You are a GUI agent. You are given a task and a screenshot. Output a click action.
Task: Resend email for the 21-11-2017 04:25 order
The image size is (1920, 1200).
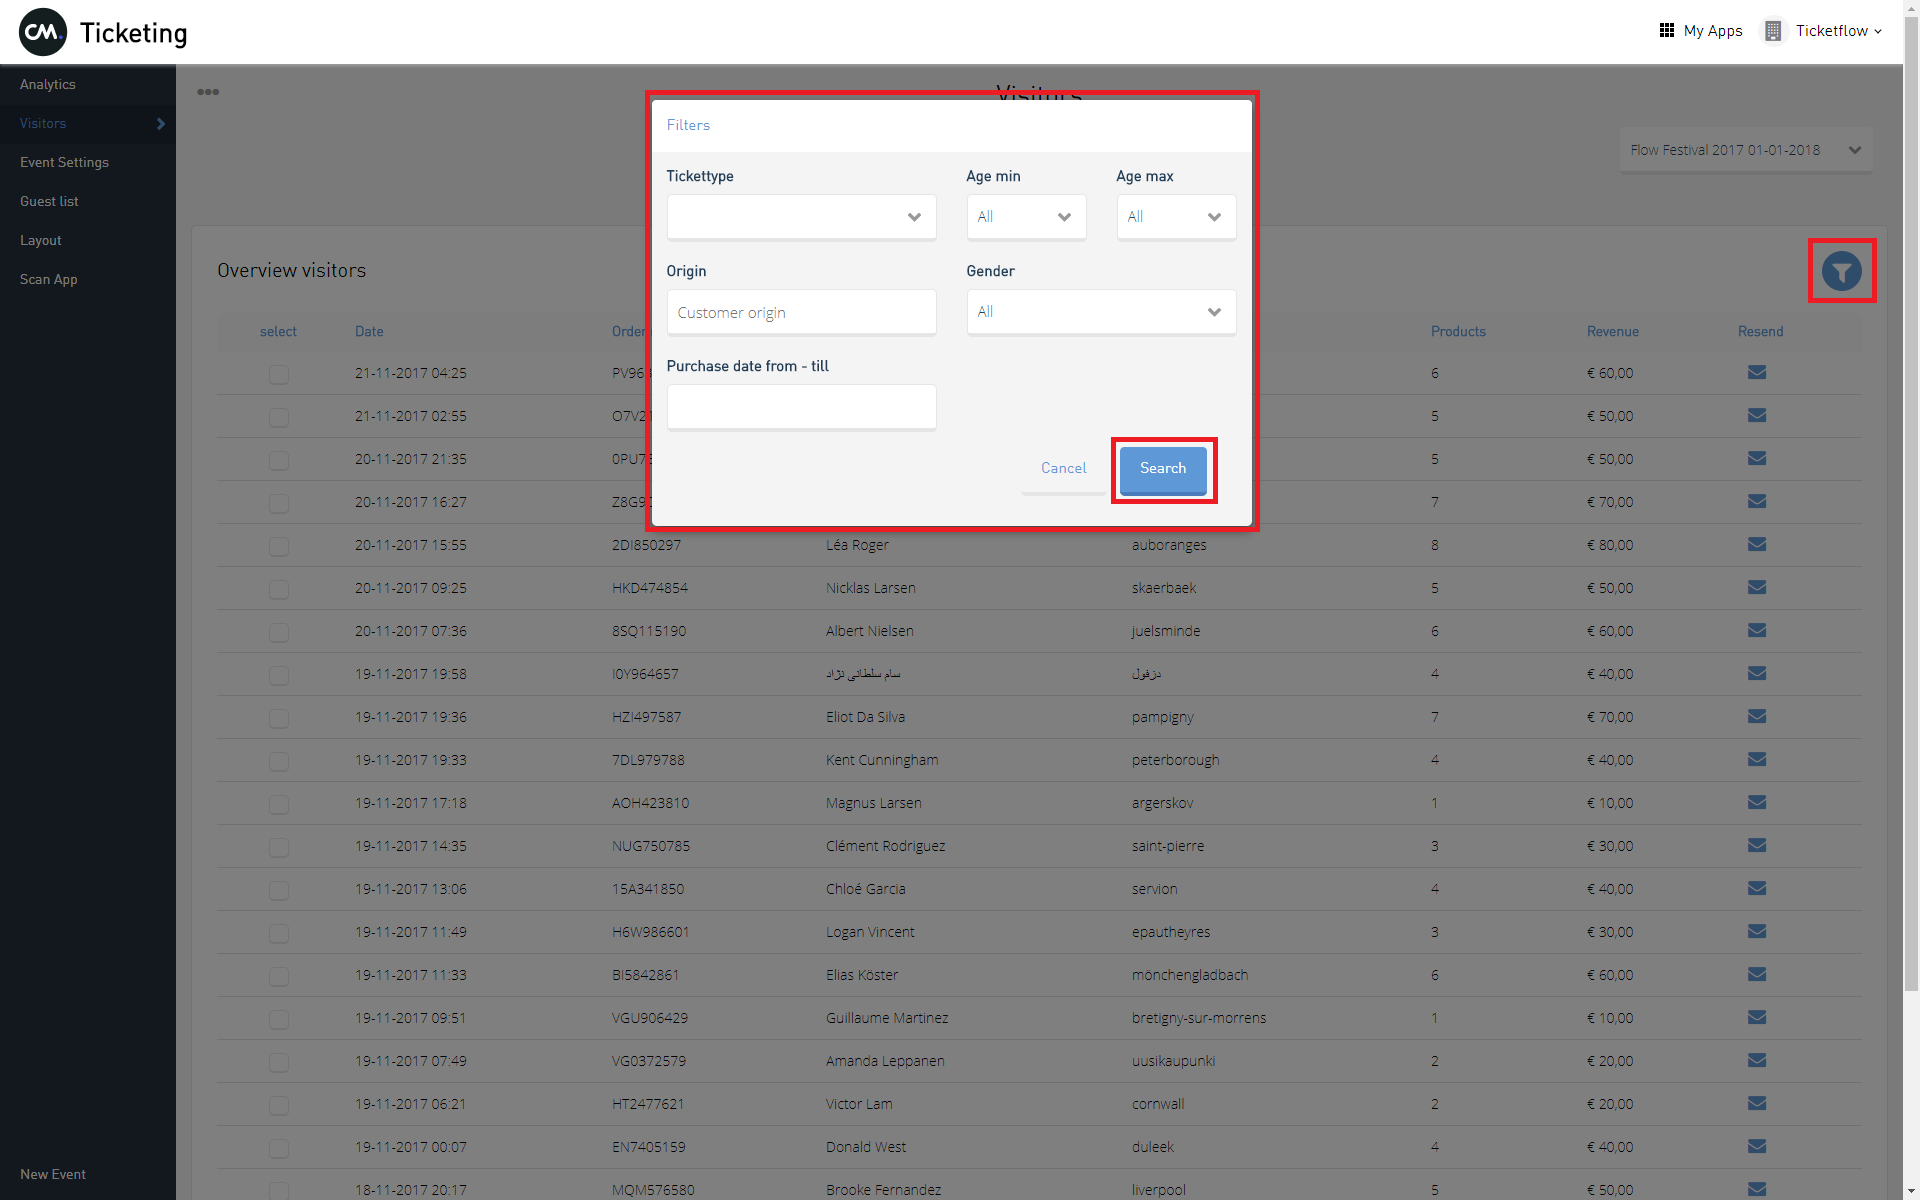point(1757,372)
